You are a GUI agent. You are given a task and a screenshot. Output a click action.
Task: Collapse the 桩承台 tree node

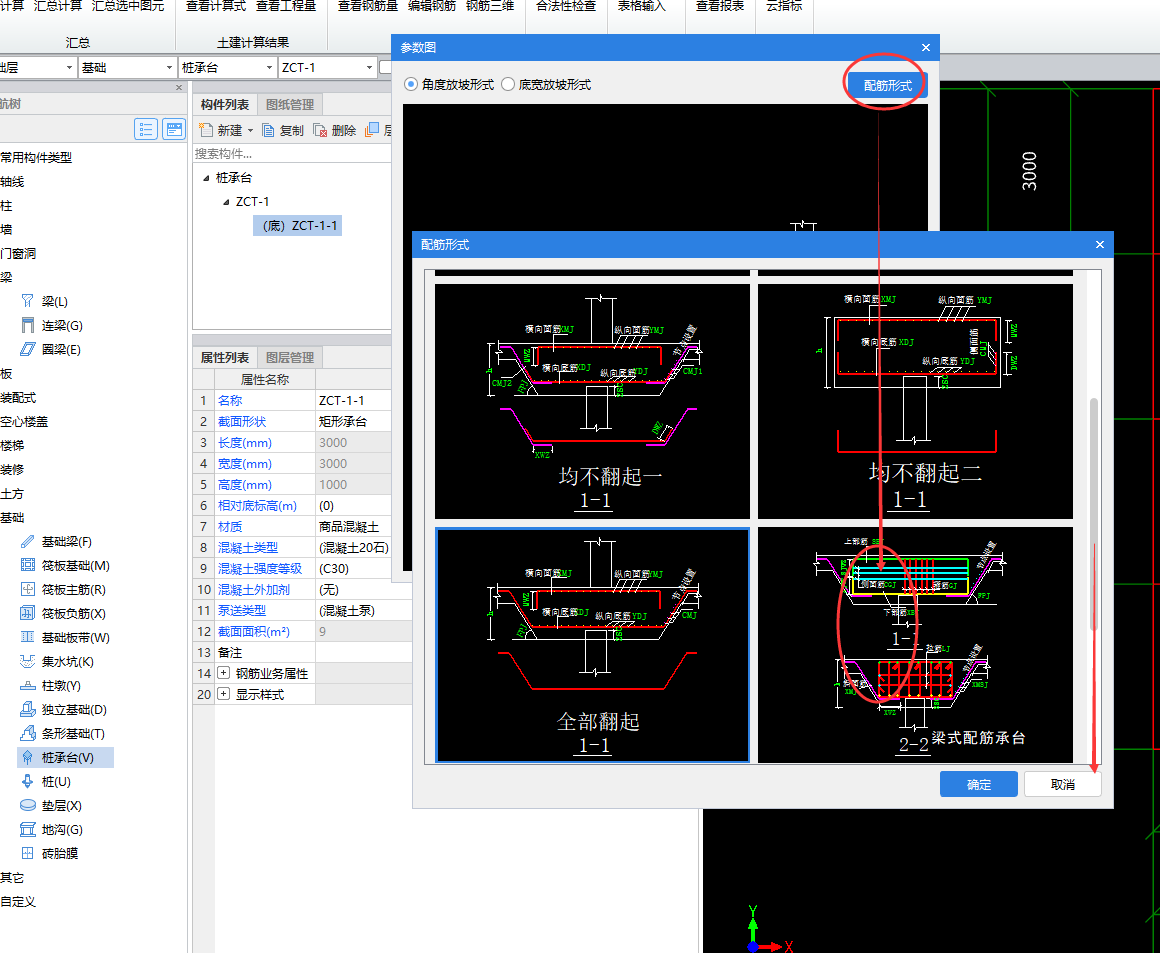tap(206, 178)
